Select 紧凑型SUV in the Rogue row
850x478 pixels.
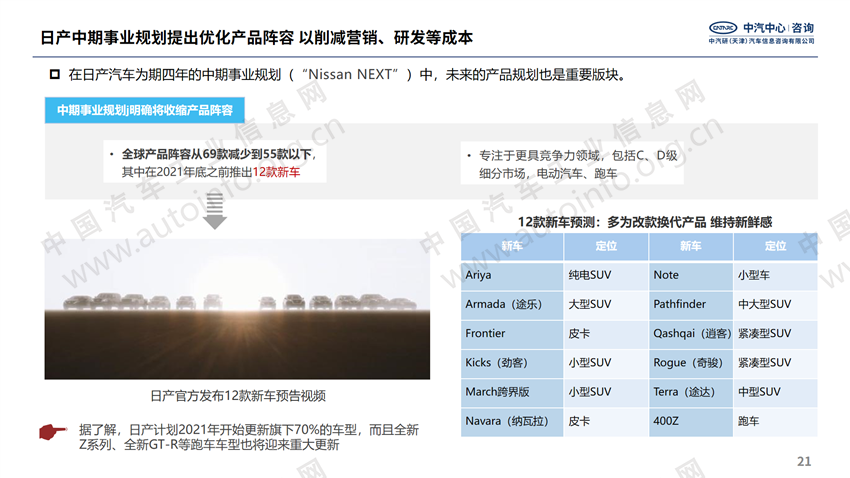(775, 363)
